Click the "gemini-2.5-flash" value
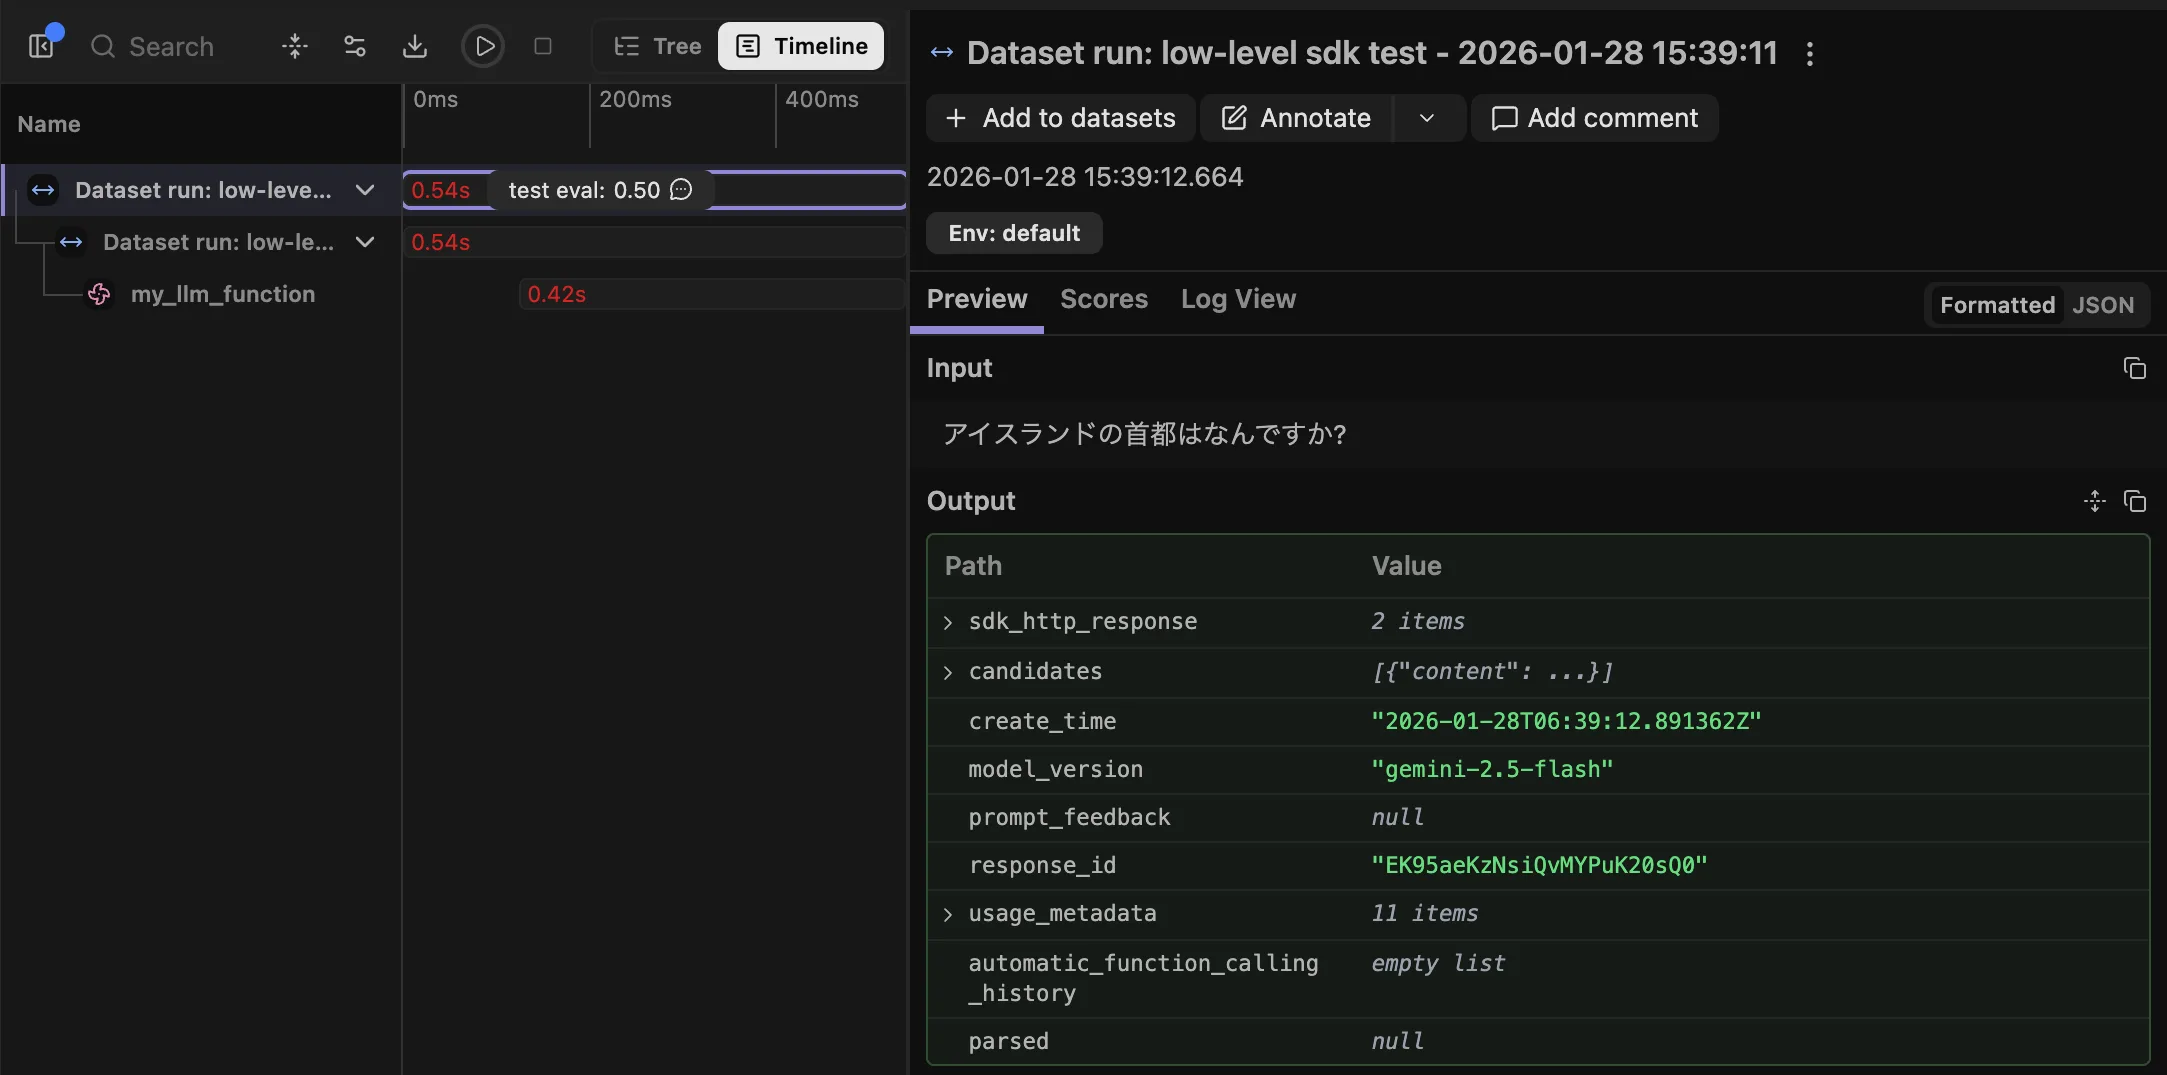Image resolution: width=2167 pixels, height=1075 pixels. click(x=1492, y=769)
